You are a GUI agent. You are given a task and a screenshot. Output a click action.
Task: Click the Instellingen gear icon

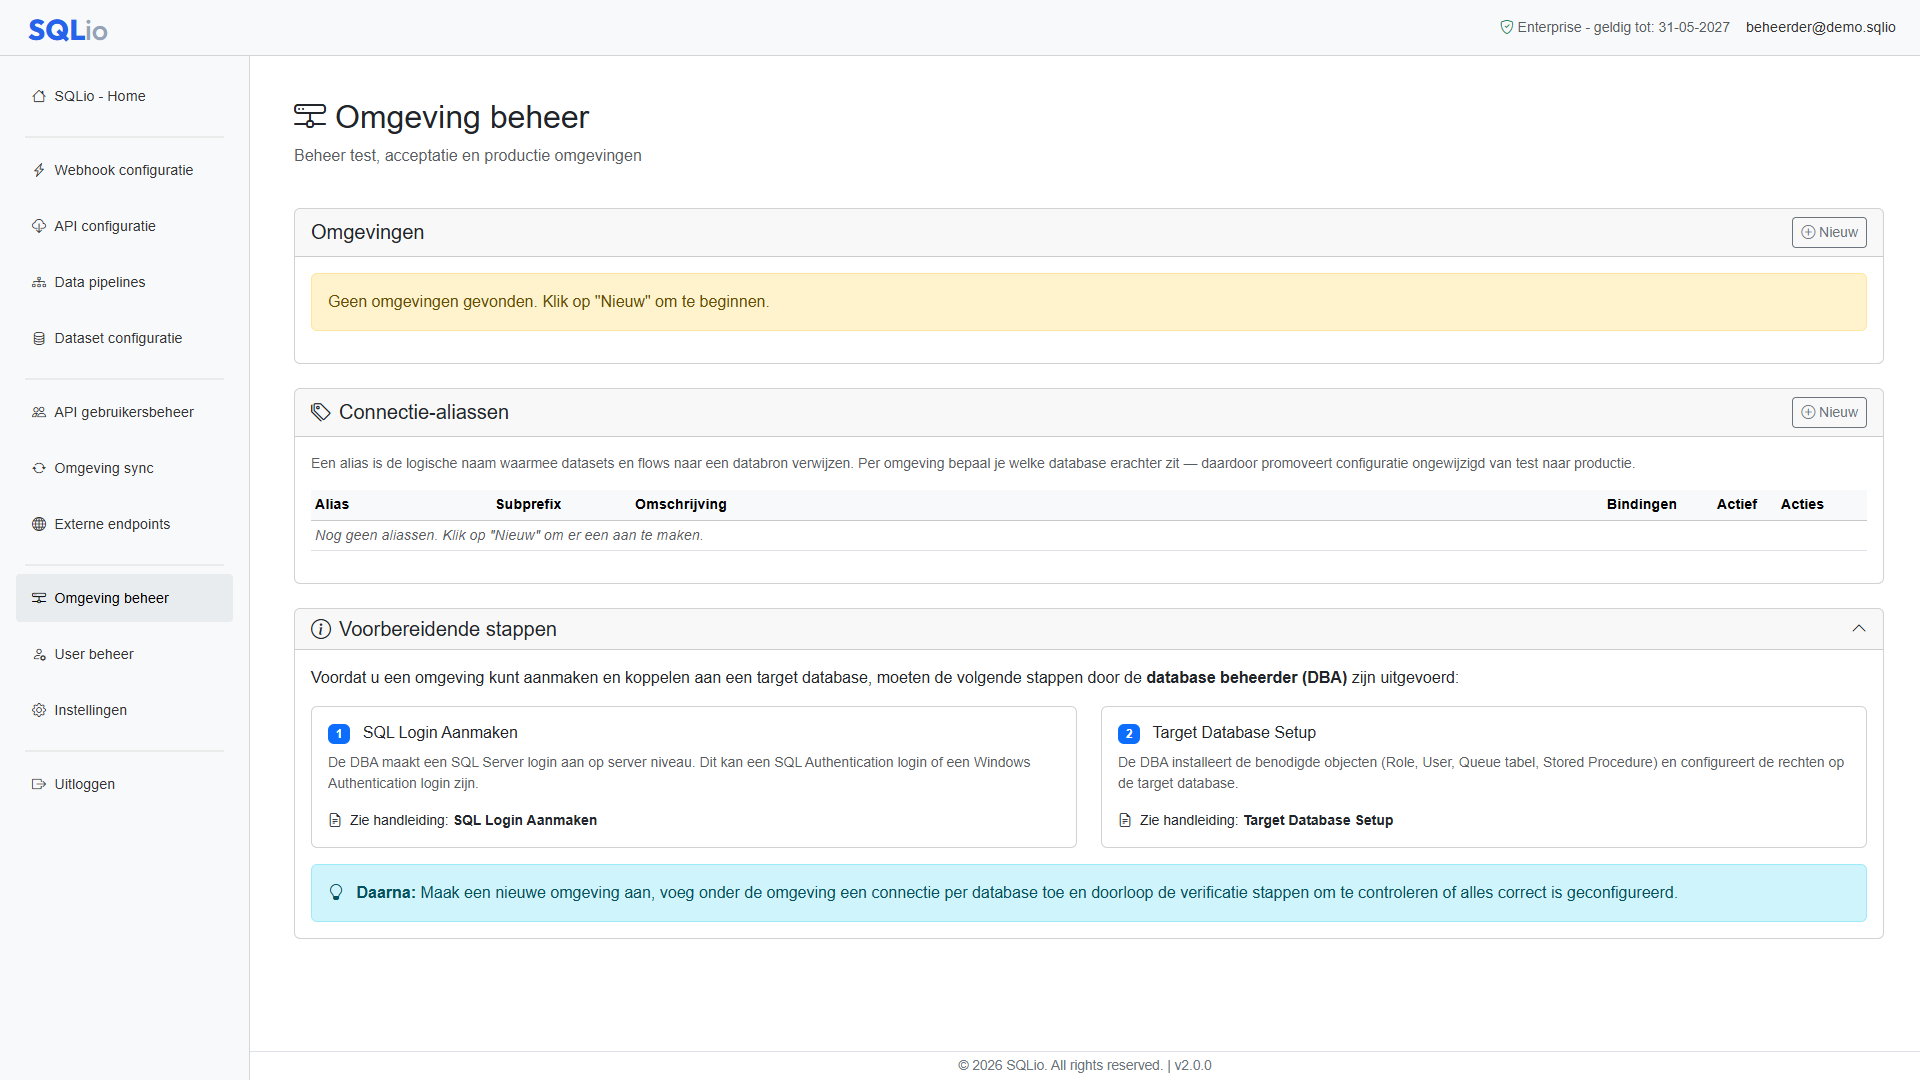point(39,710)
